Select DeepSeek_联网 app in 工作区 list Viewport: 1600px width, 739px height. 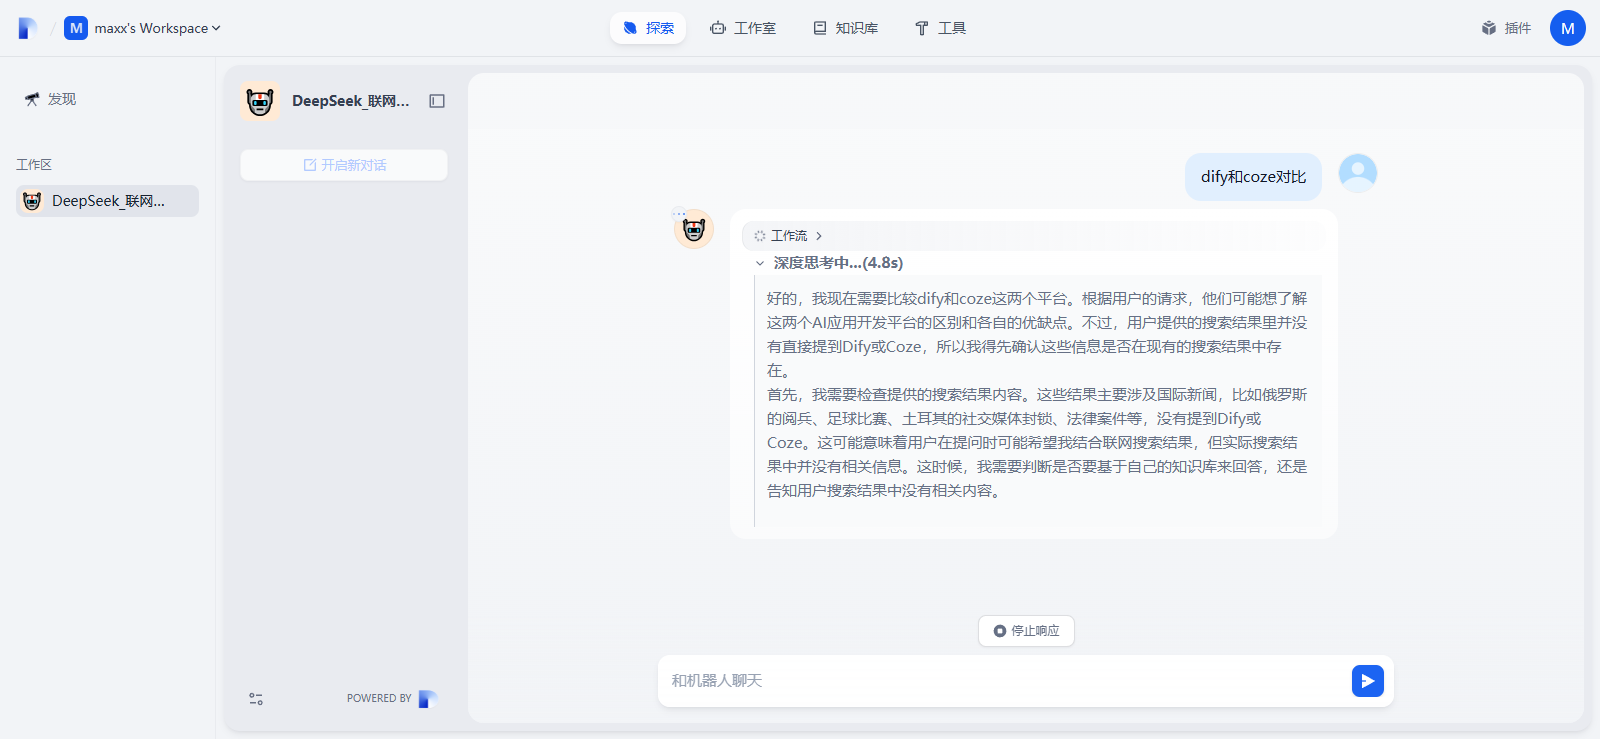pos(107,201)
